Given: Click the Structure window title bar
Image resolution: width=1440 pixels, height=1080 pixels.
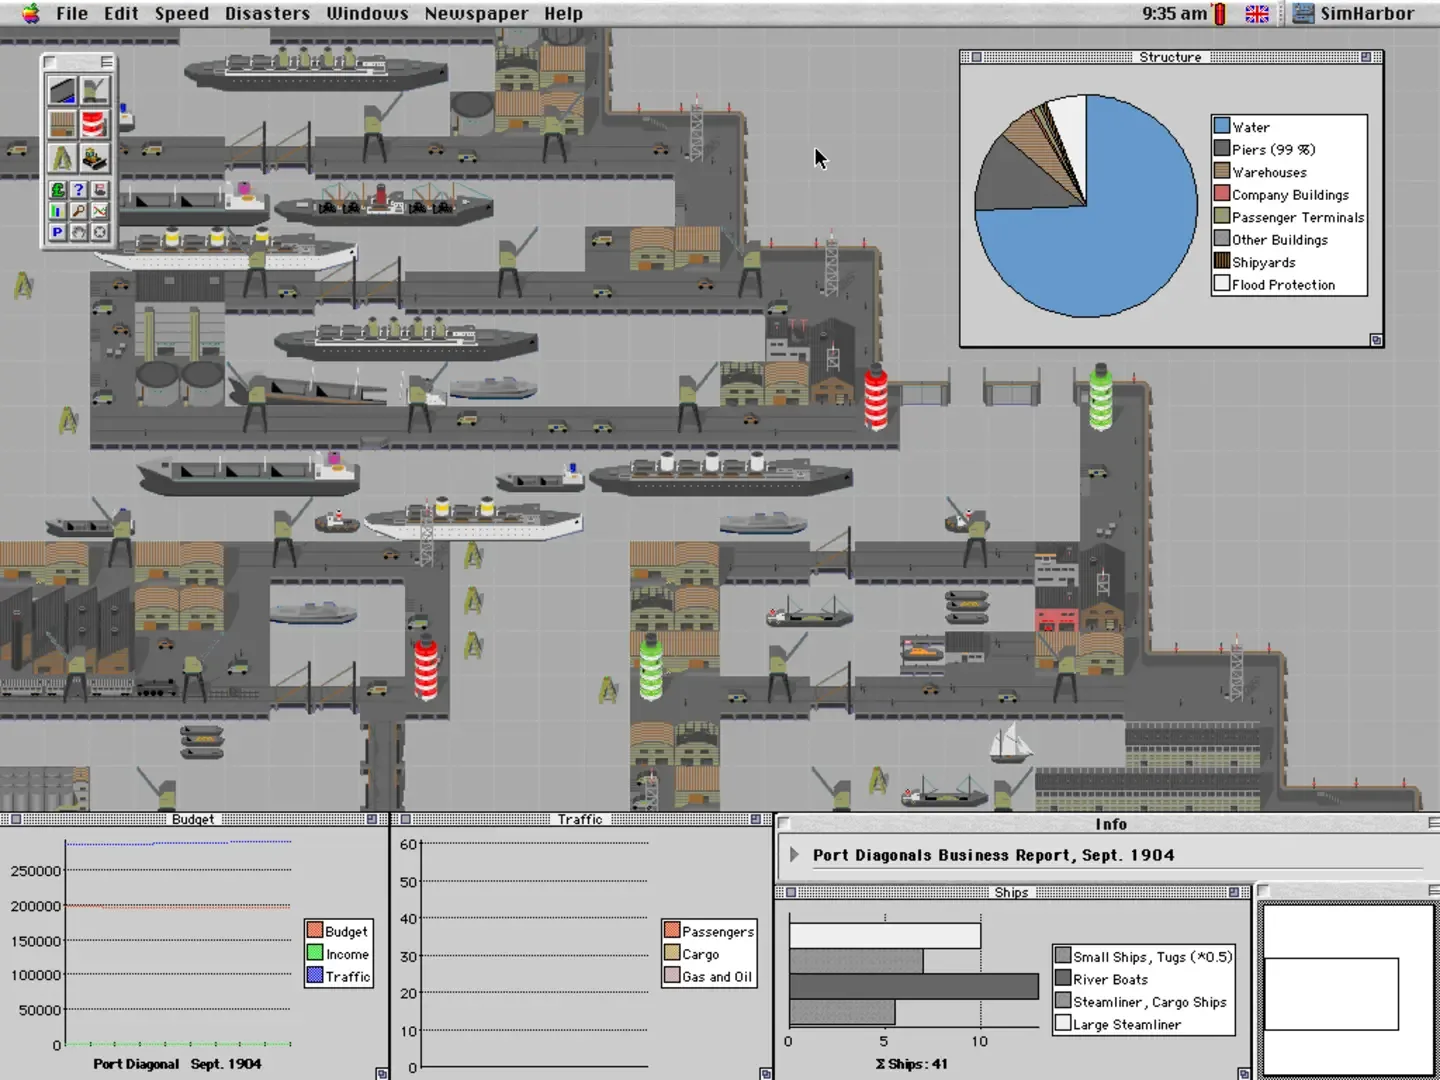Looking at the screenshot, I should click(1170, 57).
